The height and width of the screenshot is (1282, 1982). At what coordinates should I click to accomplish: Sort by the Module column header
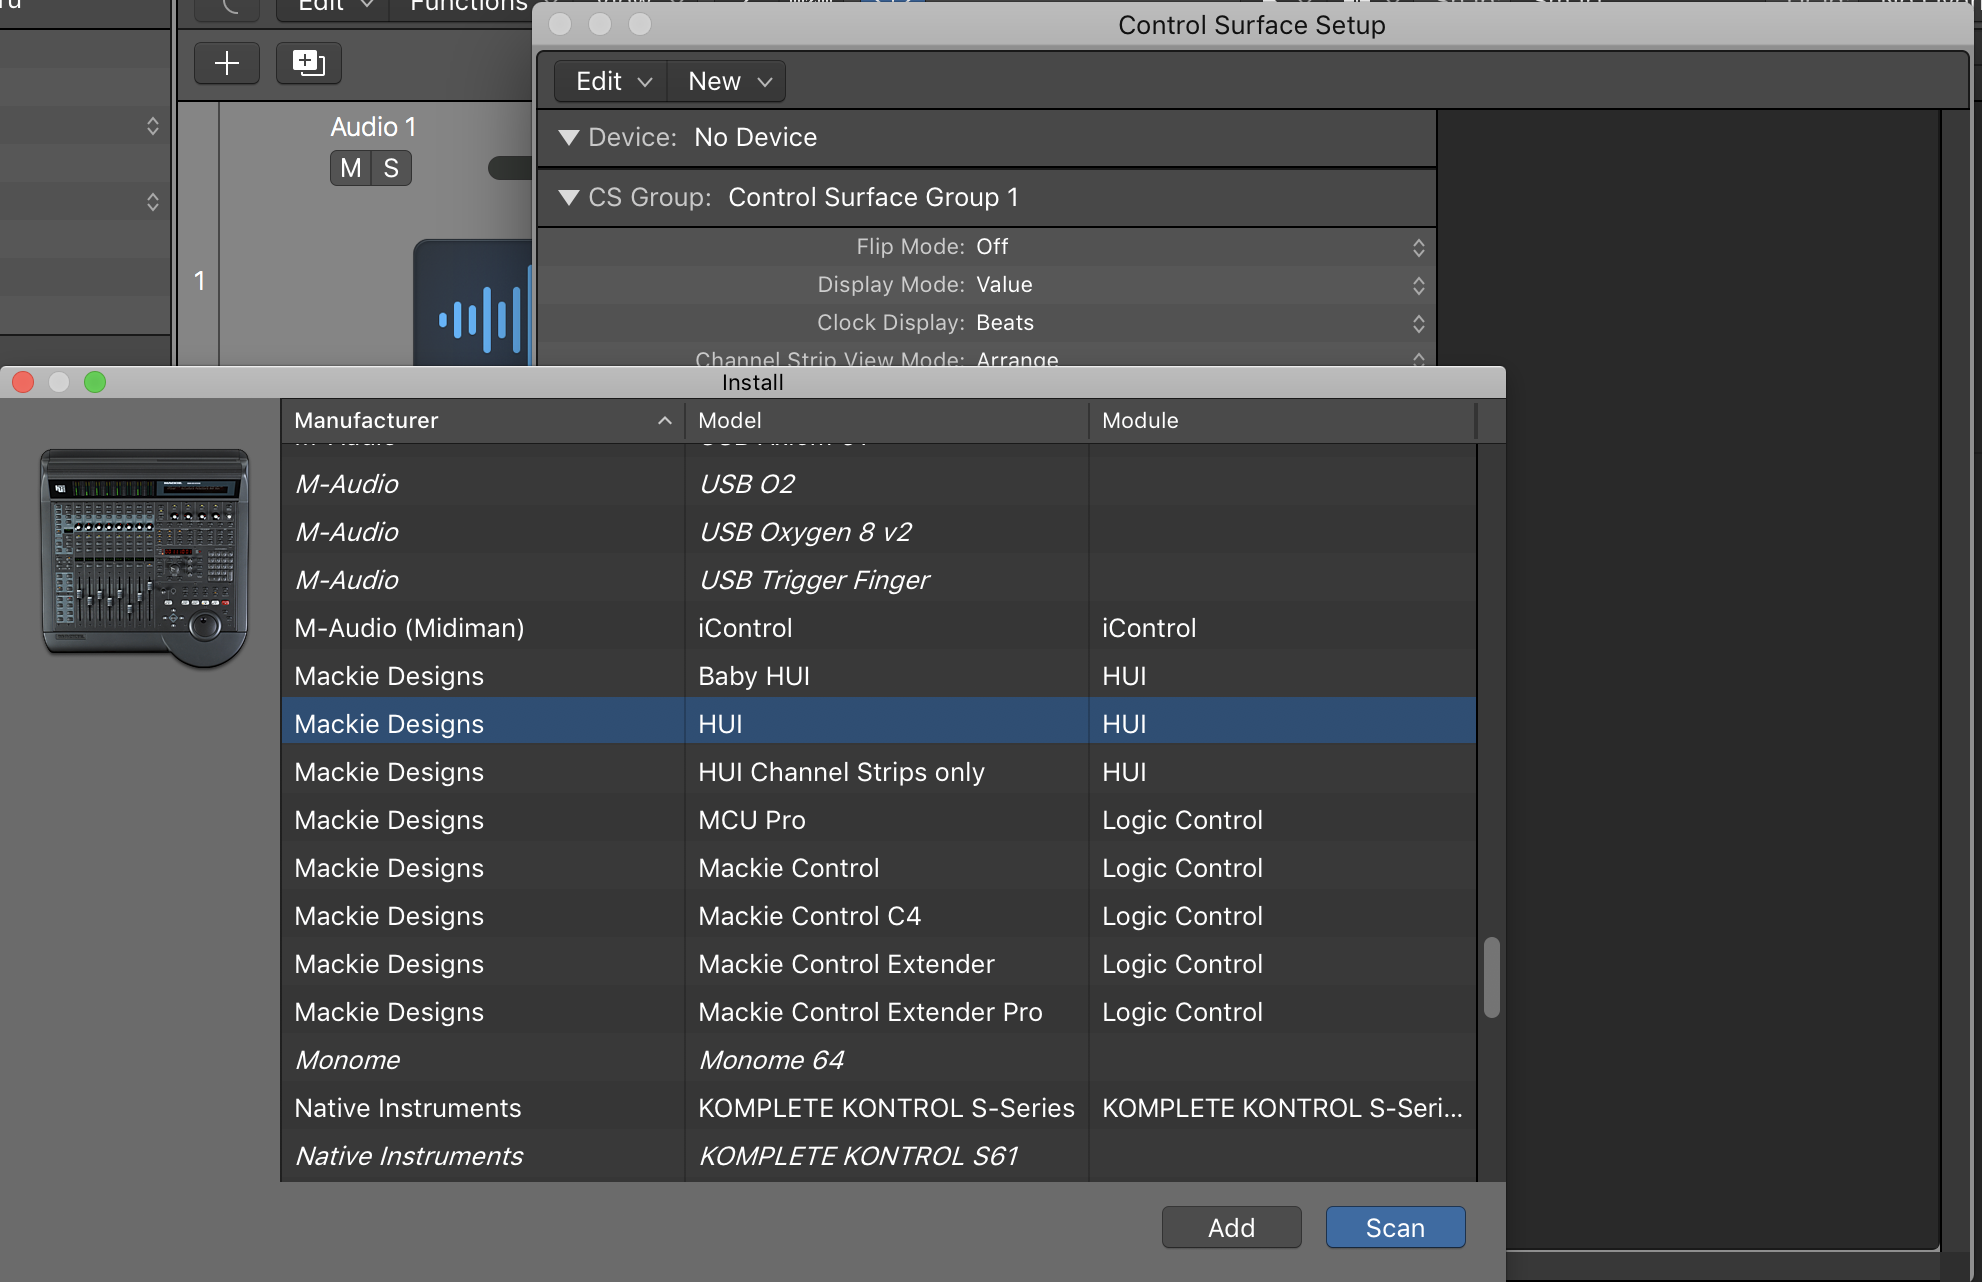tap(1282, 420)
